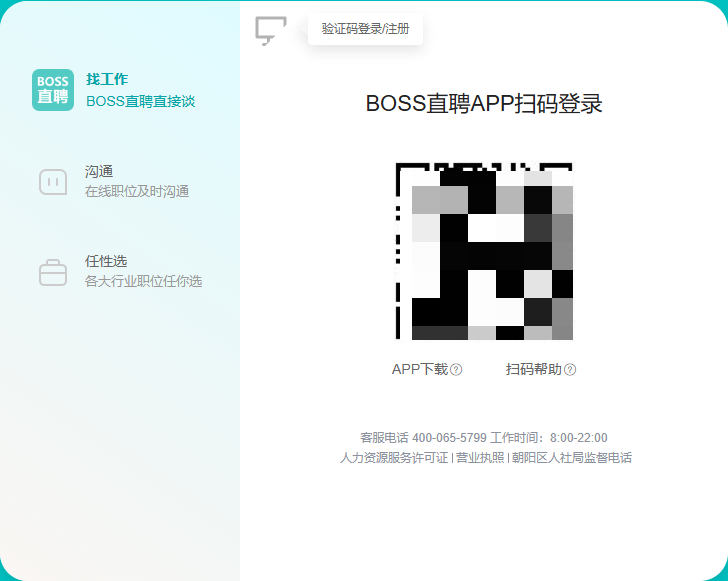
Task: Click the QR code login image
Action: point(484,251)
